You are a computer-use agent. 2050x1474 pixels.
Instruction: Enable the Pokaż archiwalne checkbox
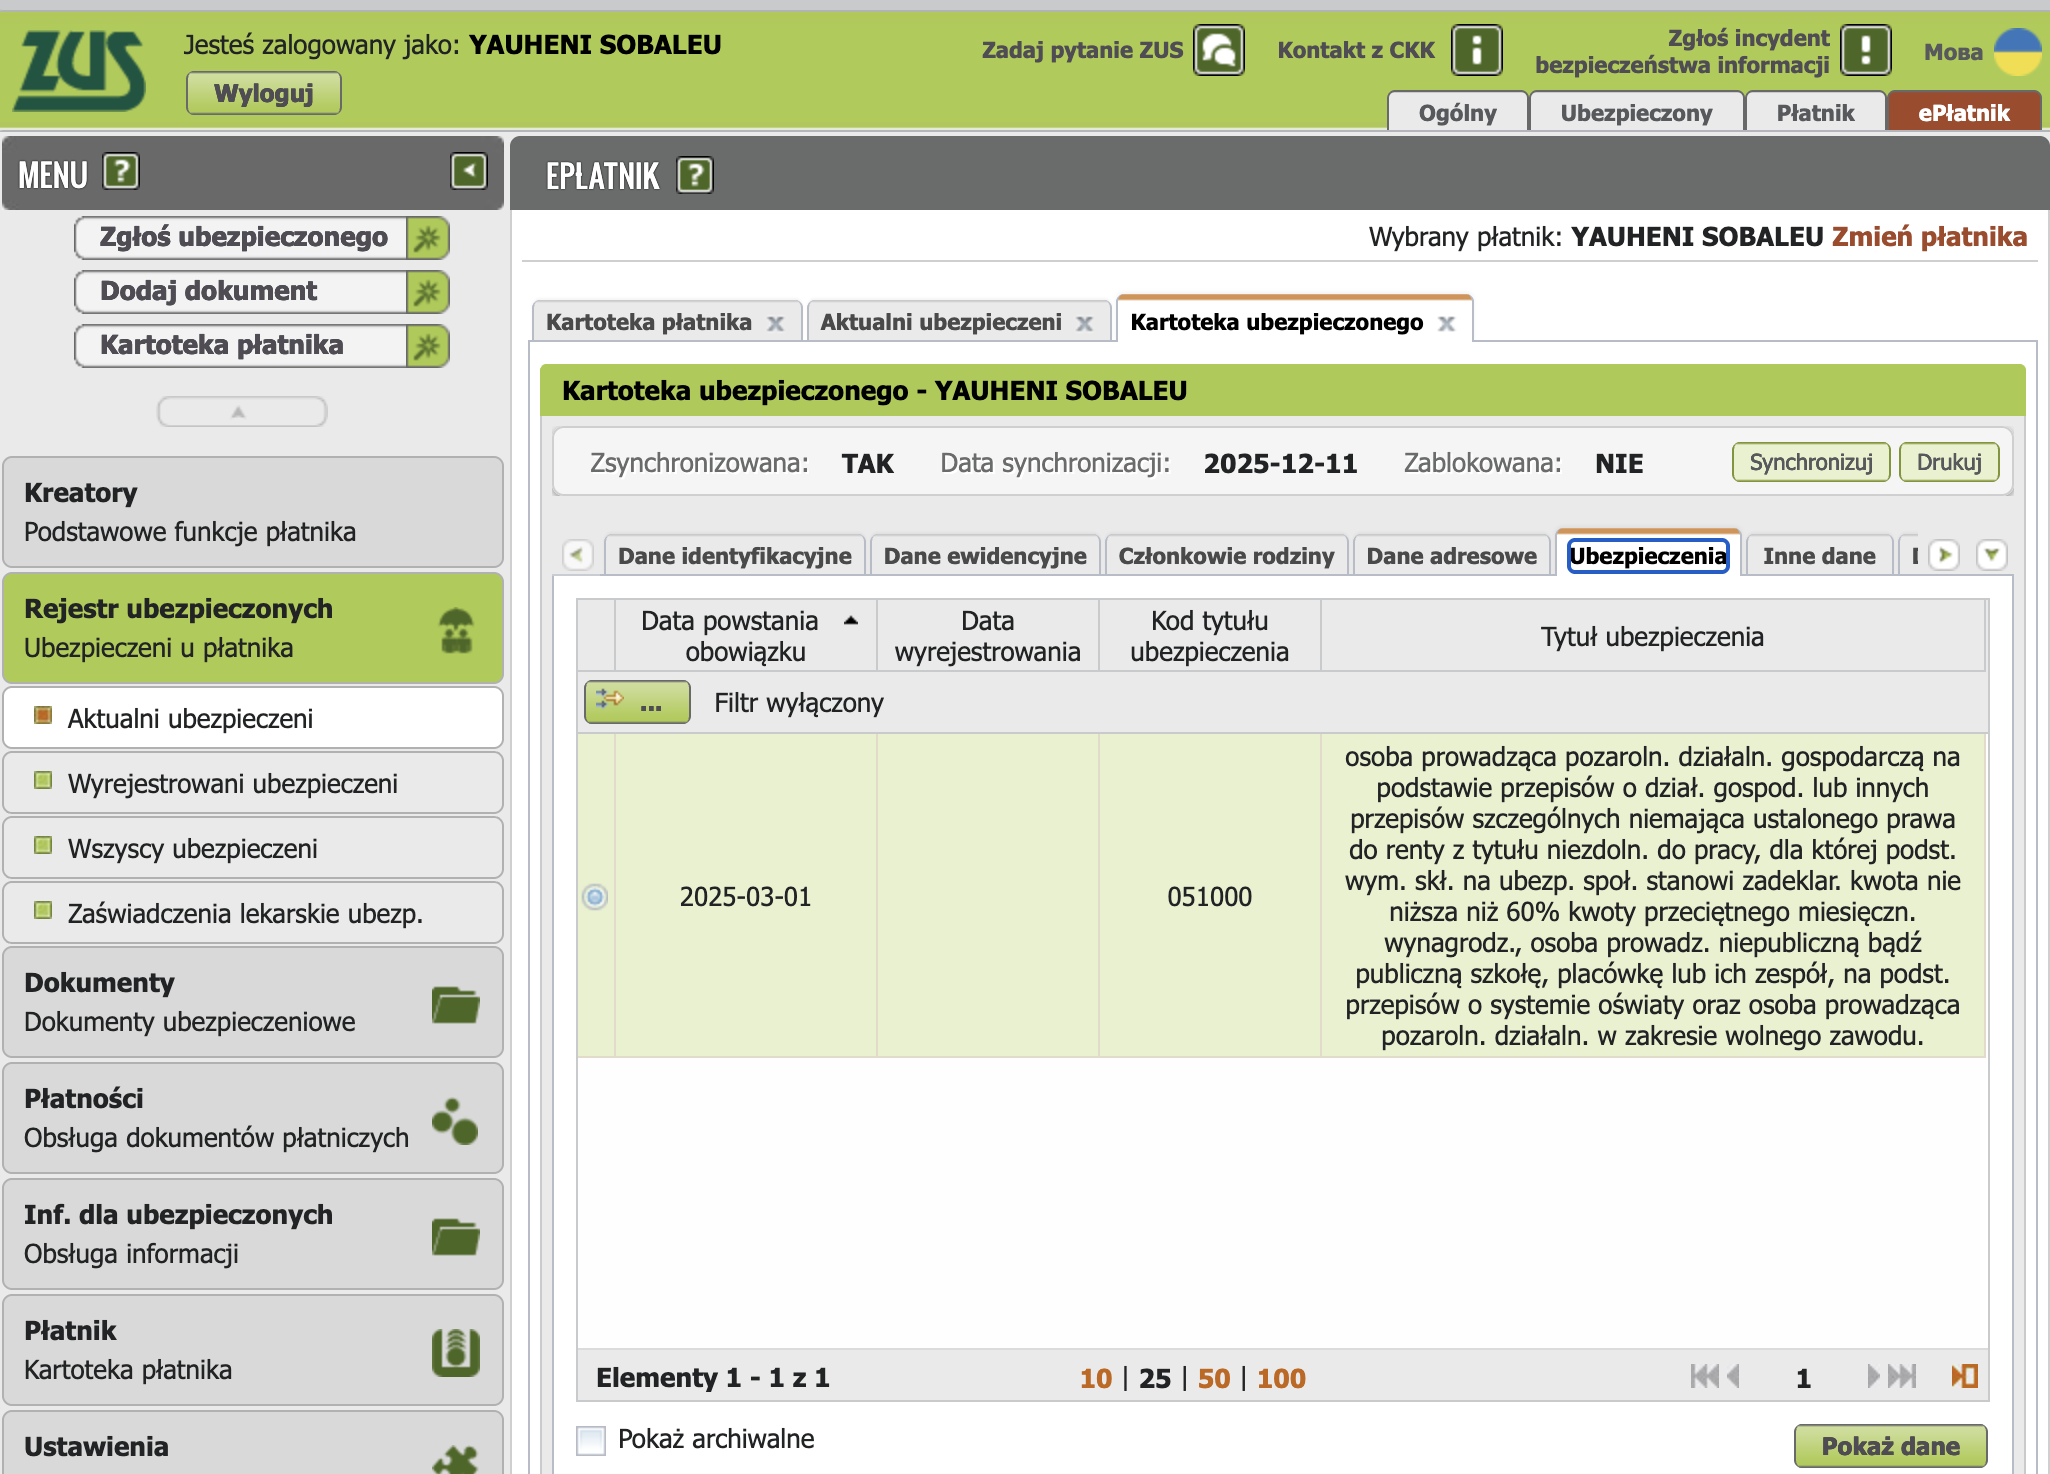tap(591, 1440)
